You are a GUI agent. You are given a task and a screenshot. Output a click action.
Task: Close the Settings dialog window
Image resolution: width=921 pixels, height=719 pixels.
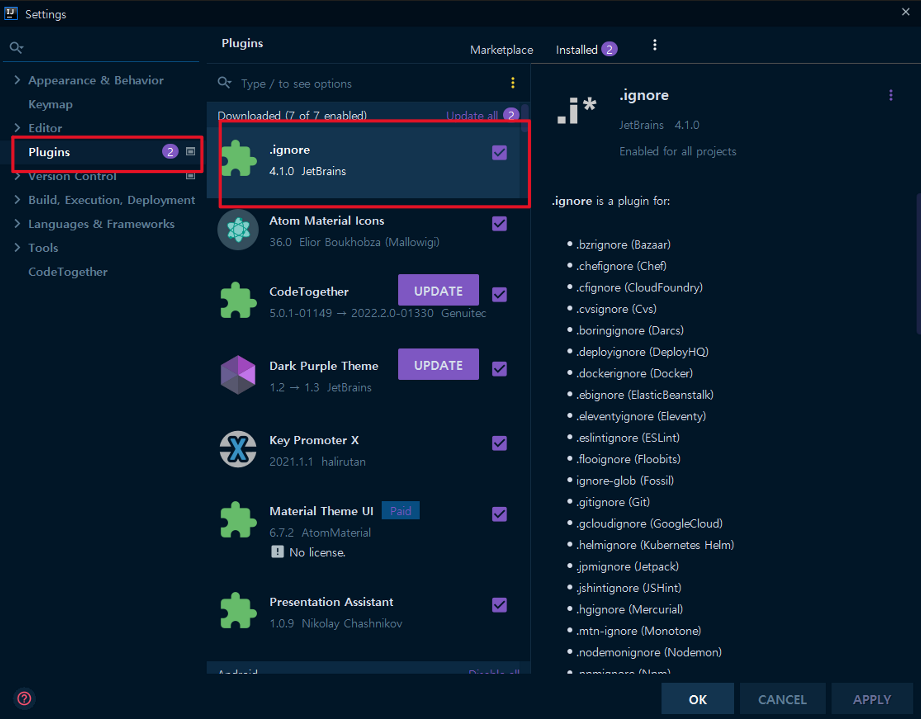tap(906, 12)
